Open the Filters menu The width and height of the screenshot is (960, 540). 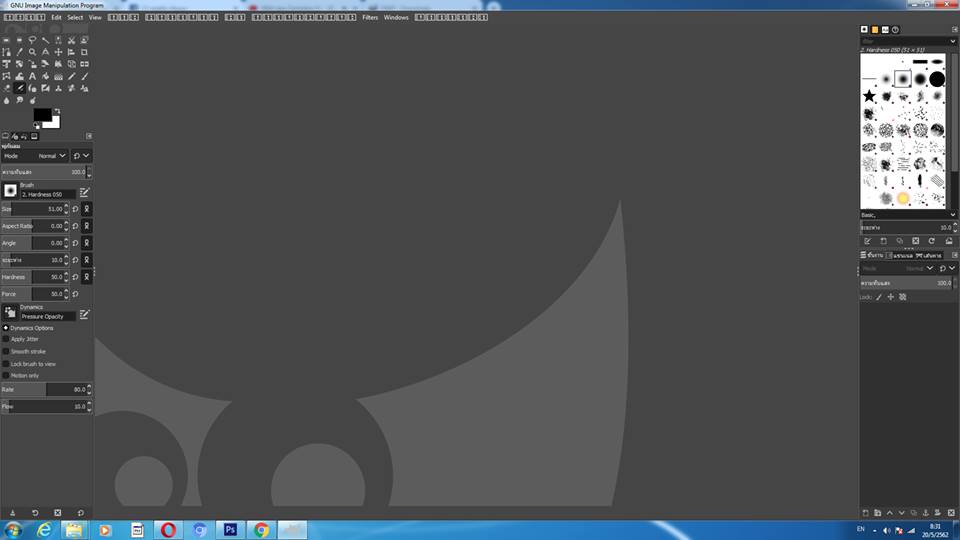click(x=370, y=17)
